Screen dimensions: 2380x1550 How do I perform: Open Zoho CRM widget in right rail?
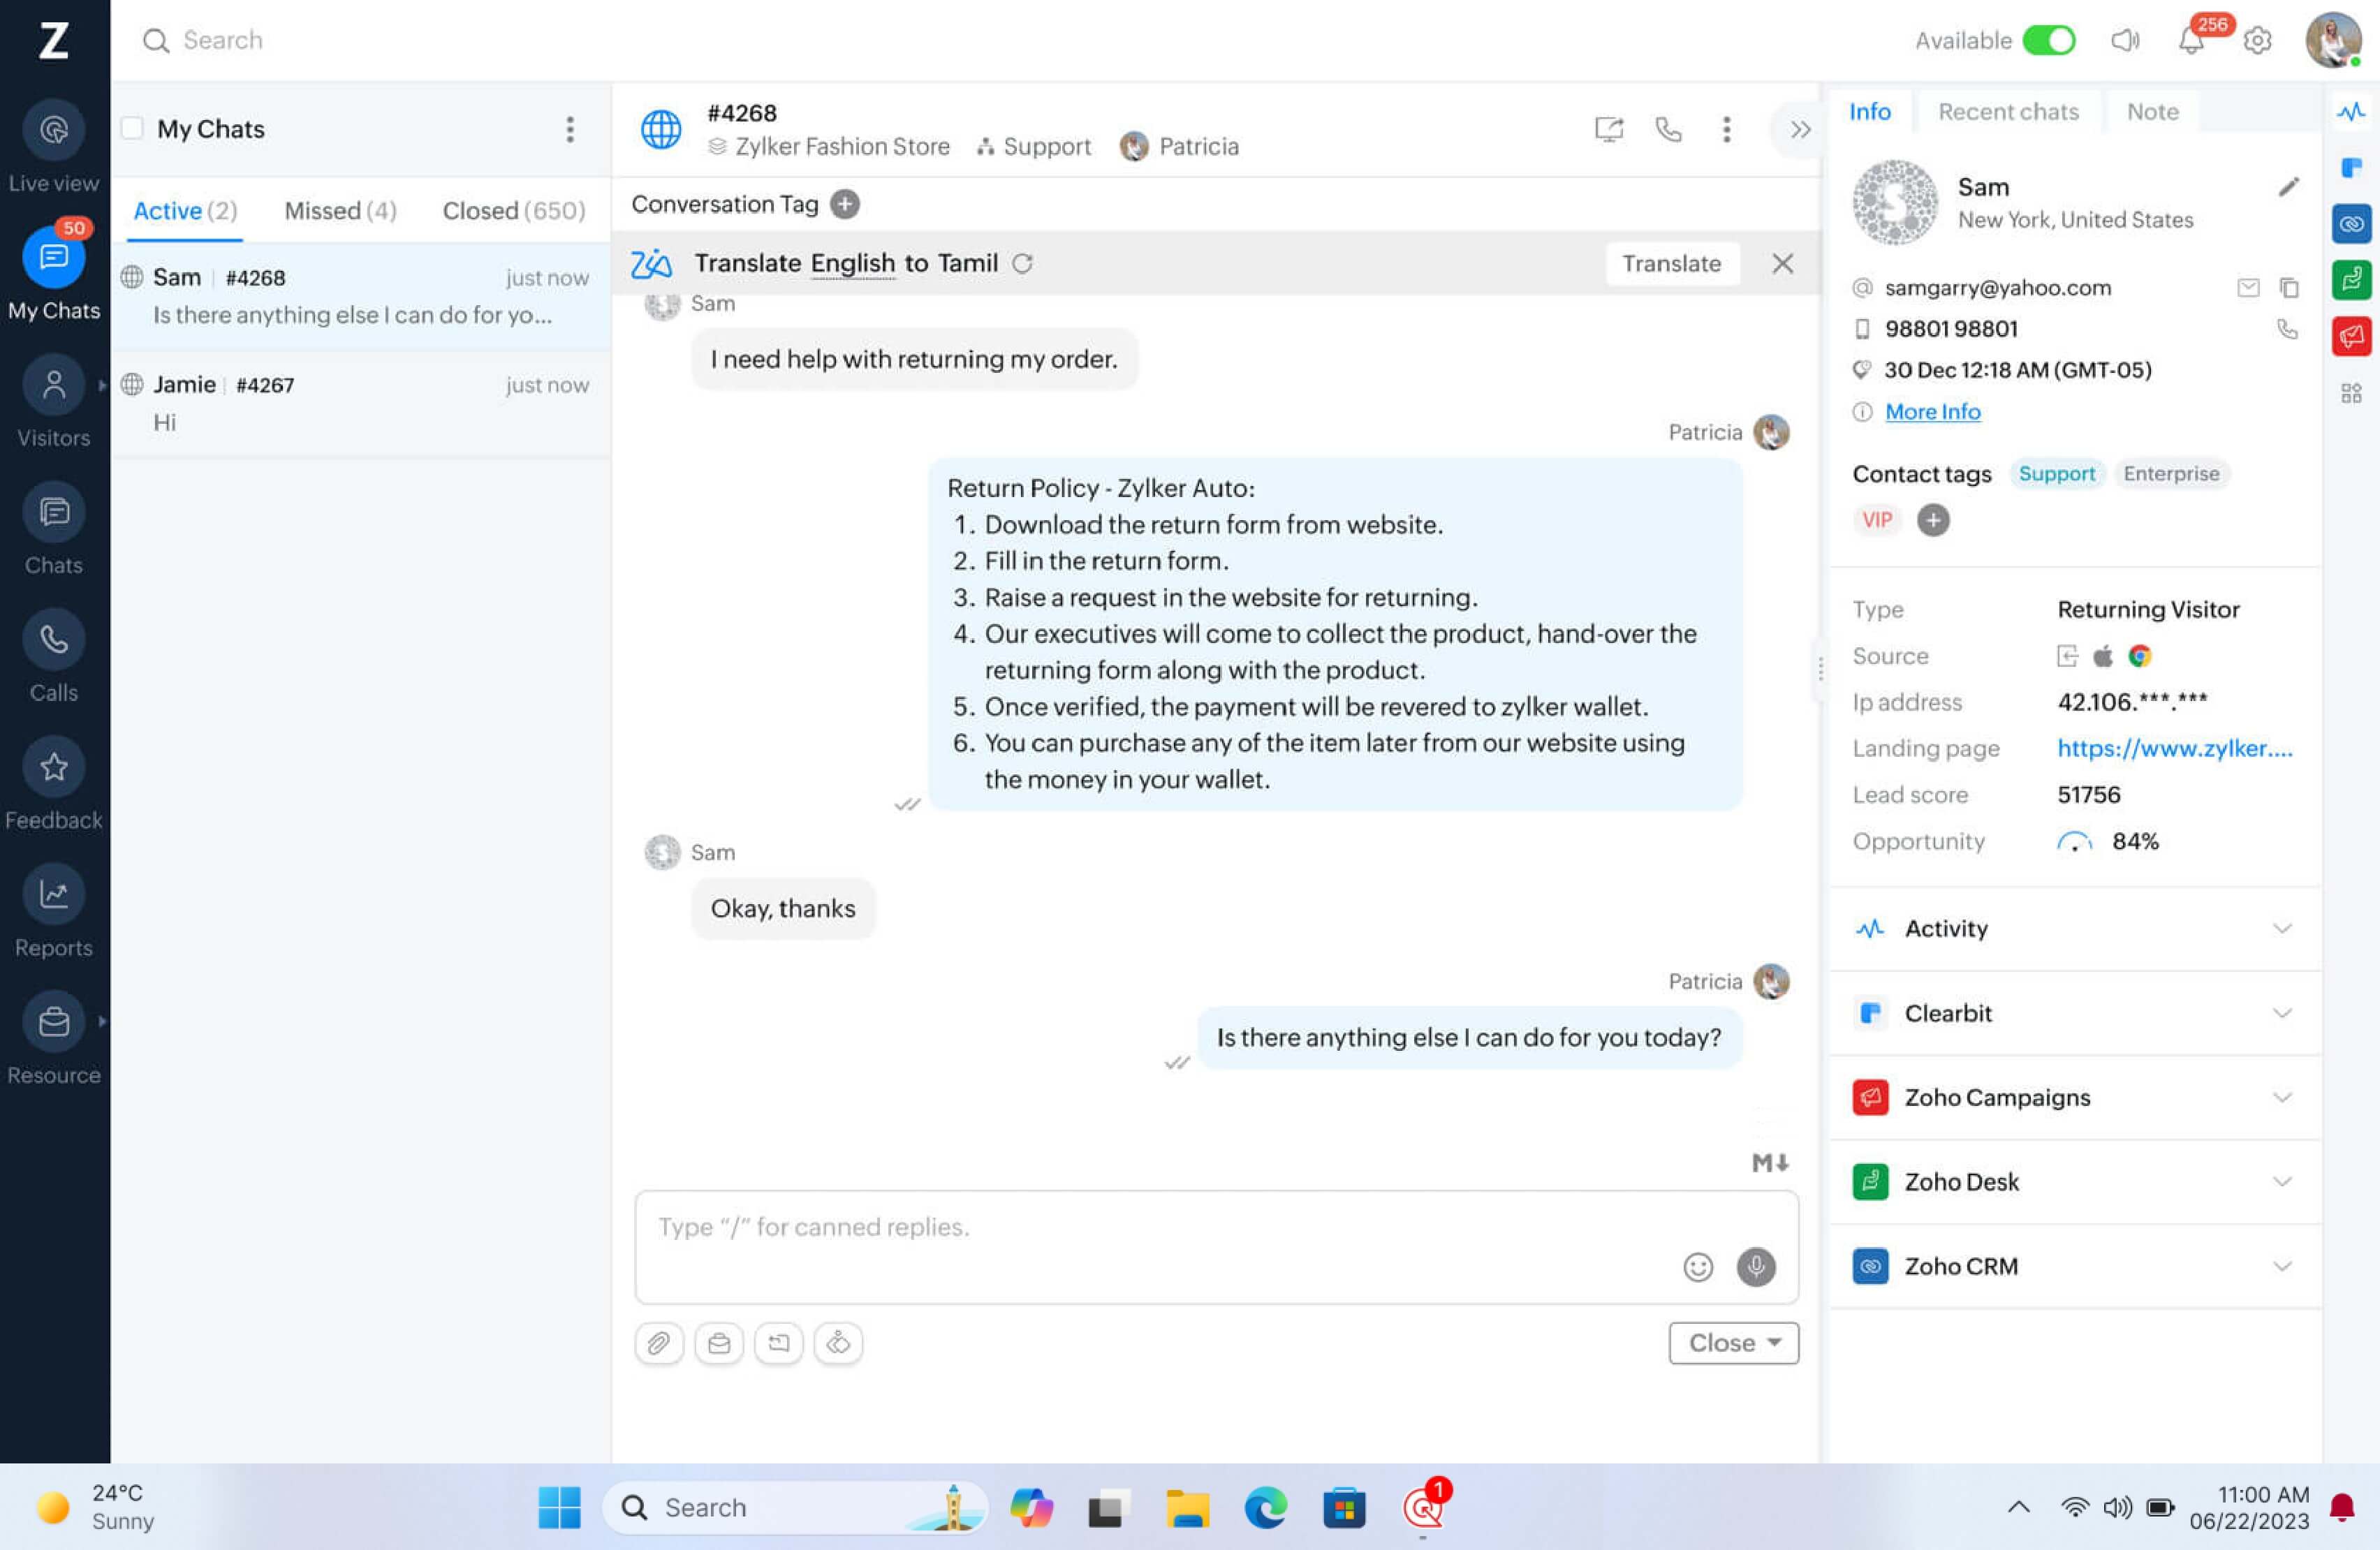(2351, 223)
